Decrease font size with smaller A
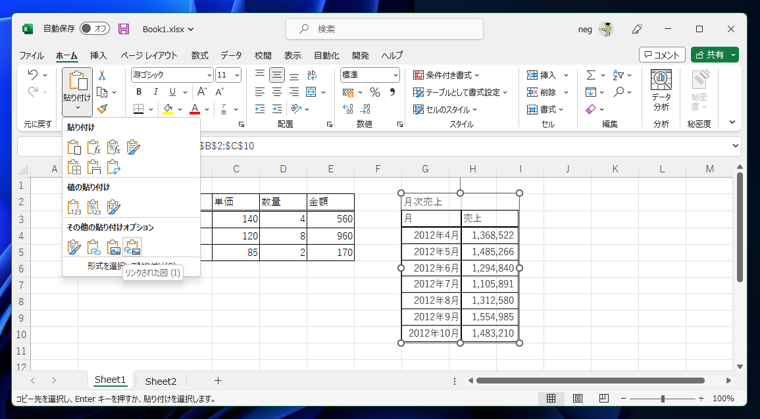The image size is (760, 419). (219, 92)
